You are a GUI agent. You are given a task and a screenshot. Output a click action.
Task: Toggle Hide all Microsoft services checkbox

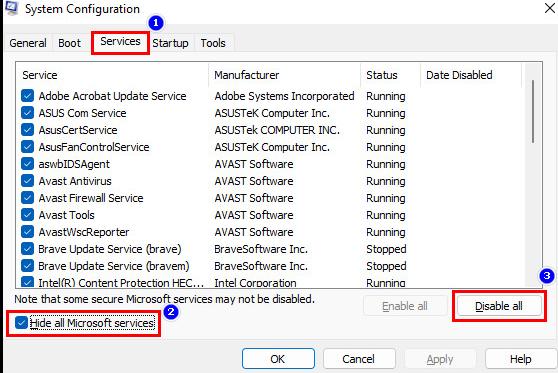click(x=21, y=323)
